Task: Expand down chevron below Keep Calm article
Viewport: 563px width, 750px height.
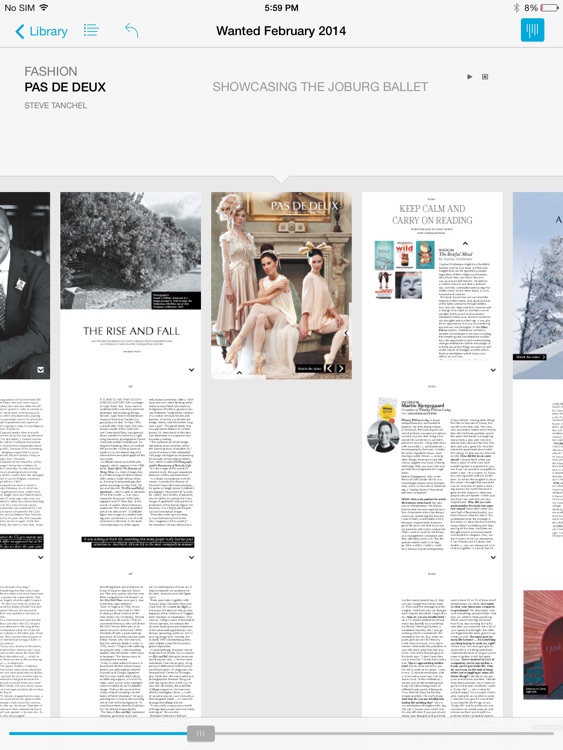Action: (x=493, y=370)
